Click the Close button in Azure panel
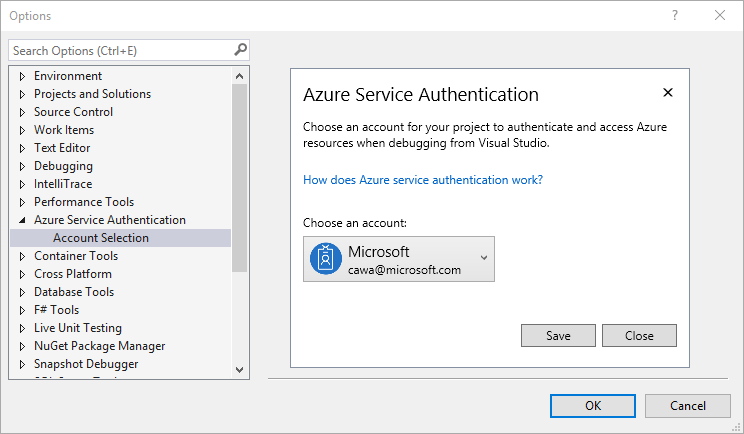Viewport: 744px width, 434px height. pos(639,336)
